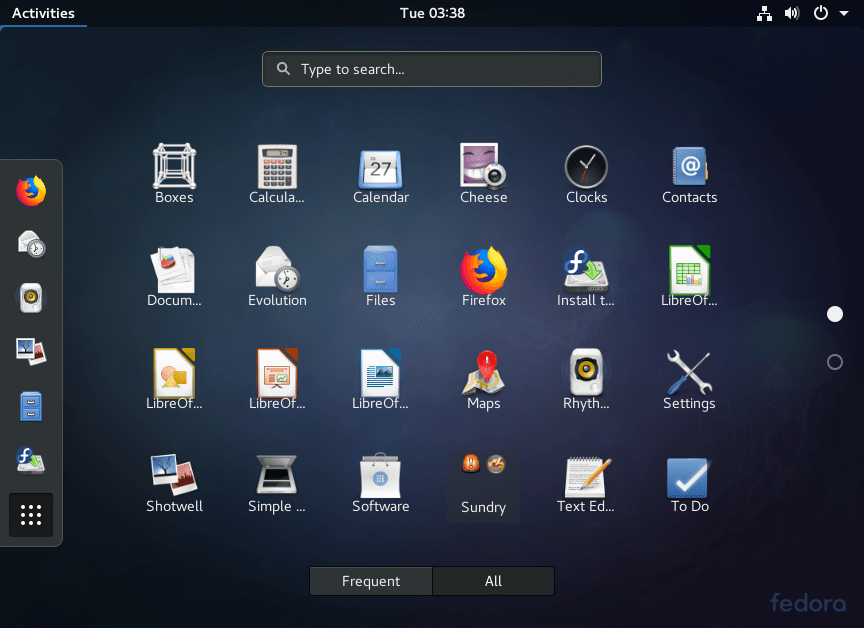Launch the Documents application

pyautogui.click(x=174, y=277)
